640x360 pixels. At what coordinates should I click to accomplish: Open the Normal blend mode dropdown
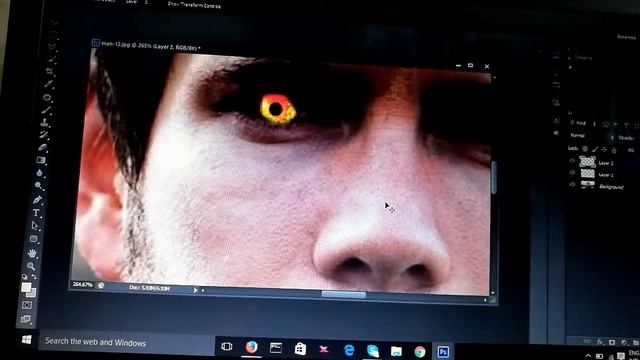592,136
